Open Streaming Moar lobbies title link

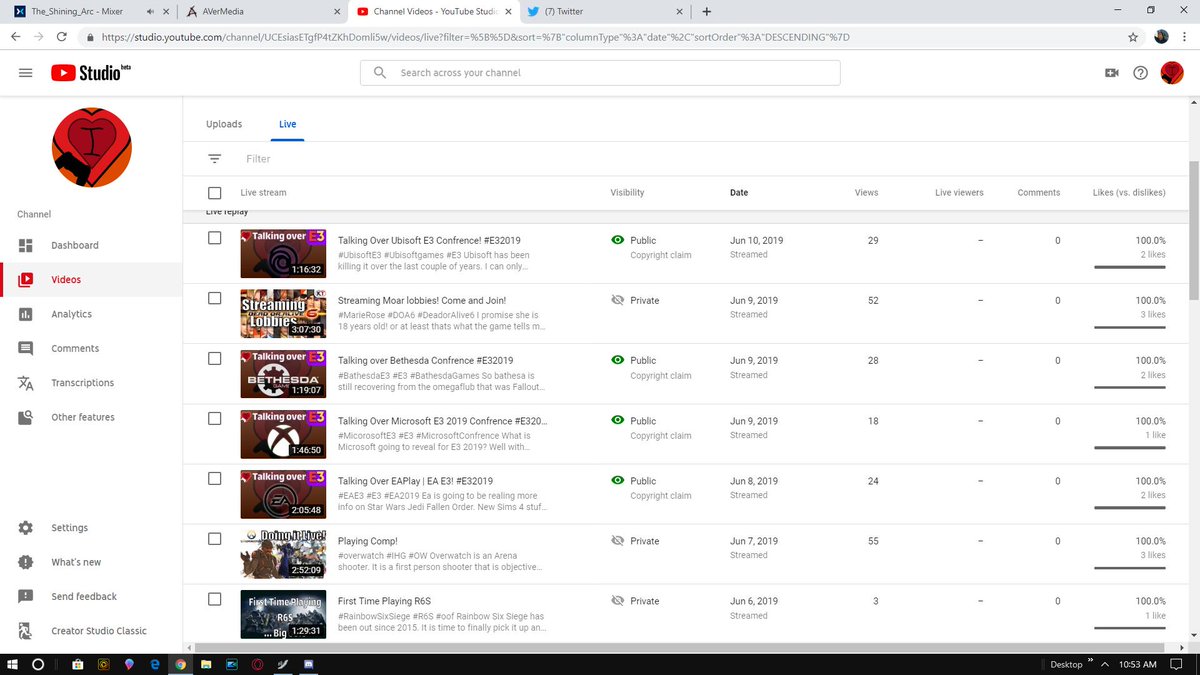[422, 300]
